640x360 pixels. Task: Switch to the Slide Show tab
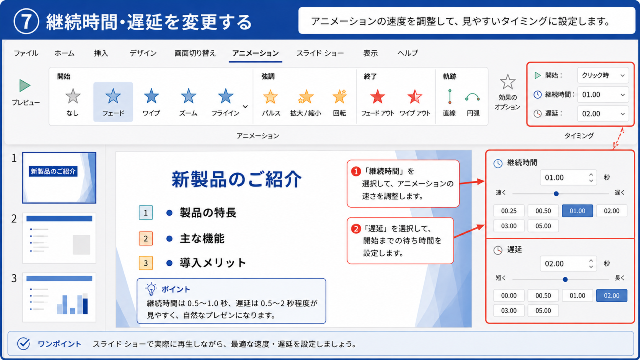click(x=320, y=53)
